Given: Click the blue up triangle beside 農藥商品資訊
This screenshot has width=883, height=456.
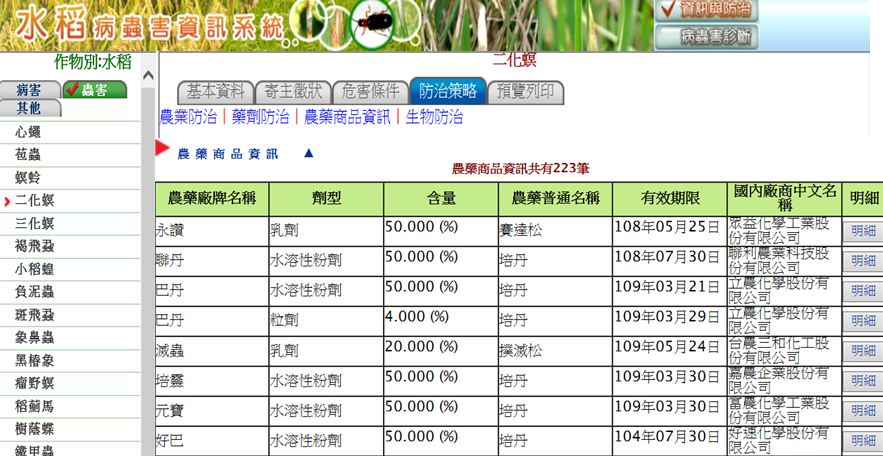Looking at the screenshot, I should (x=308, y=154).
